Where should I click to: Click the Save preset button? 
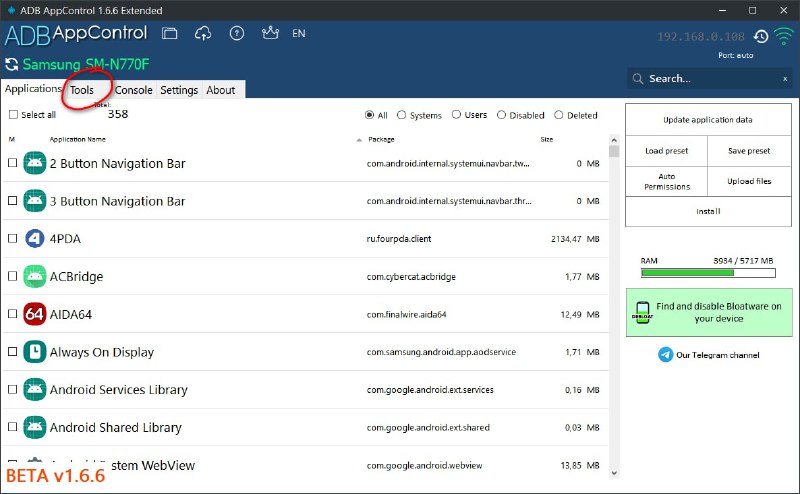coord(749,151)
